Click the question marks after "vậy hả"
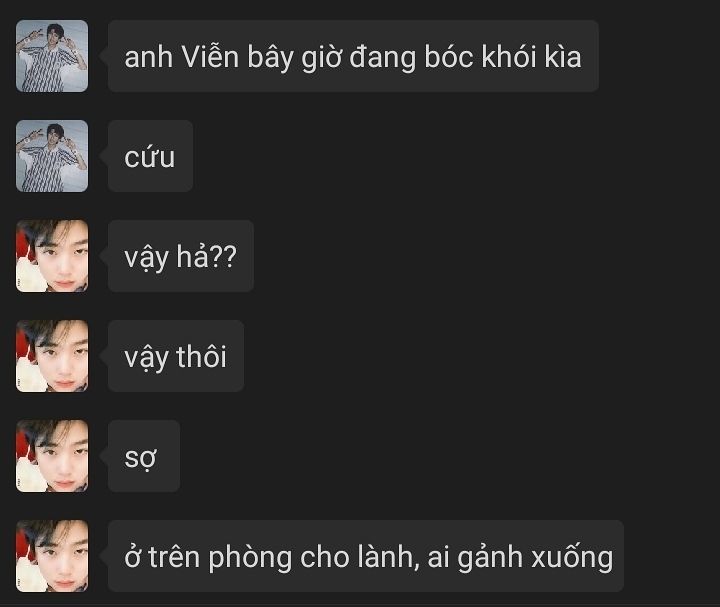The image size is (720, 607). (224, 257)
